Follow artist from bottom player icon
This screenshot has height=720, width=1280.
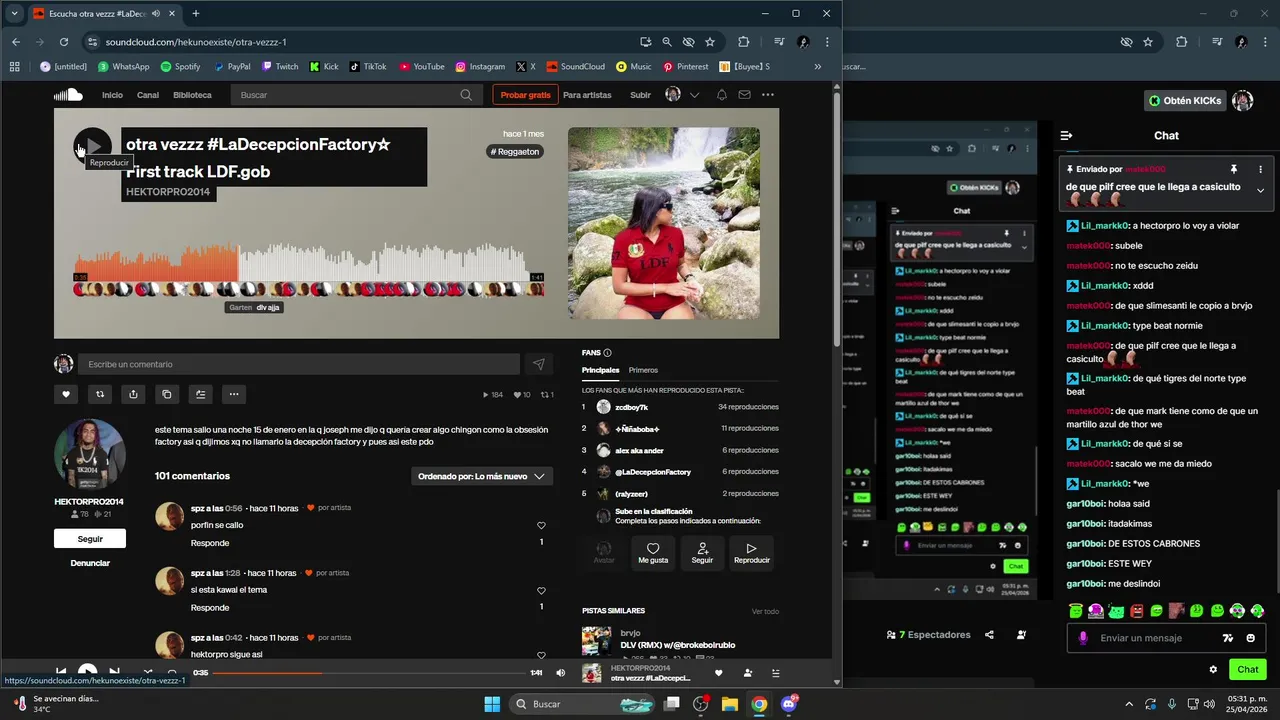747,673
